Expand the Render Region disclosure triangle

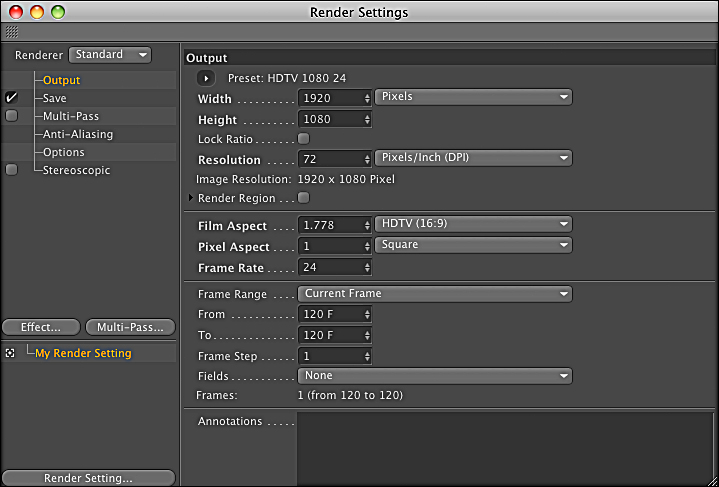[x=191, y=198]
